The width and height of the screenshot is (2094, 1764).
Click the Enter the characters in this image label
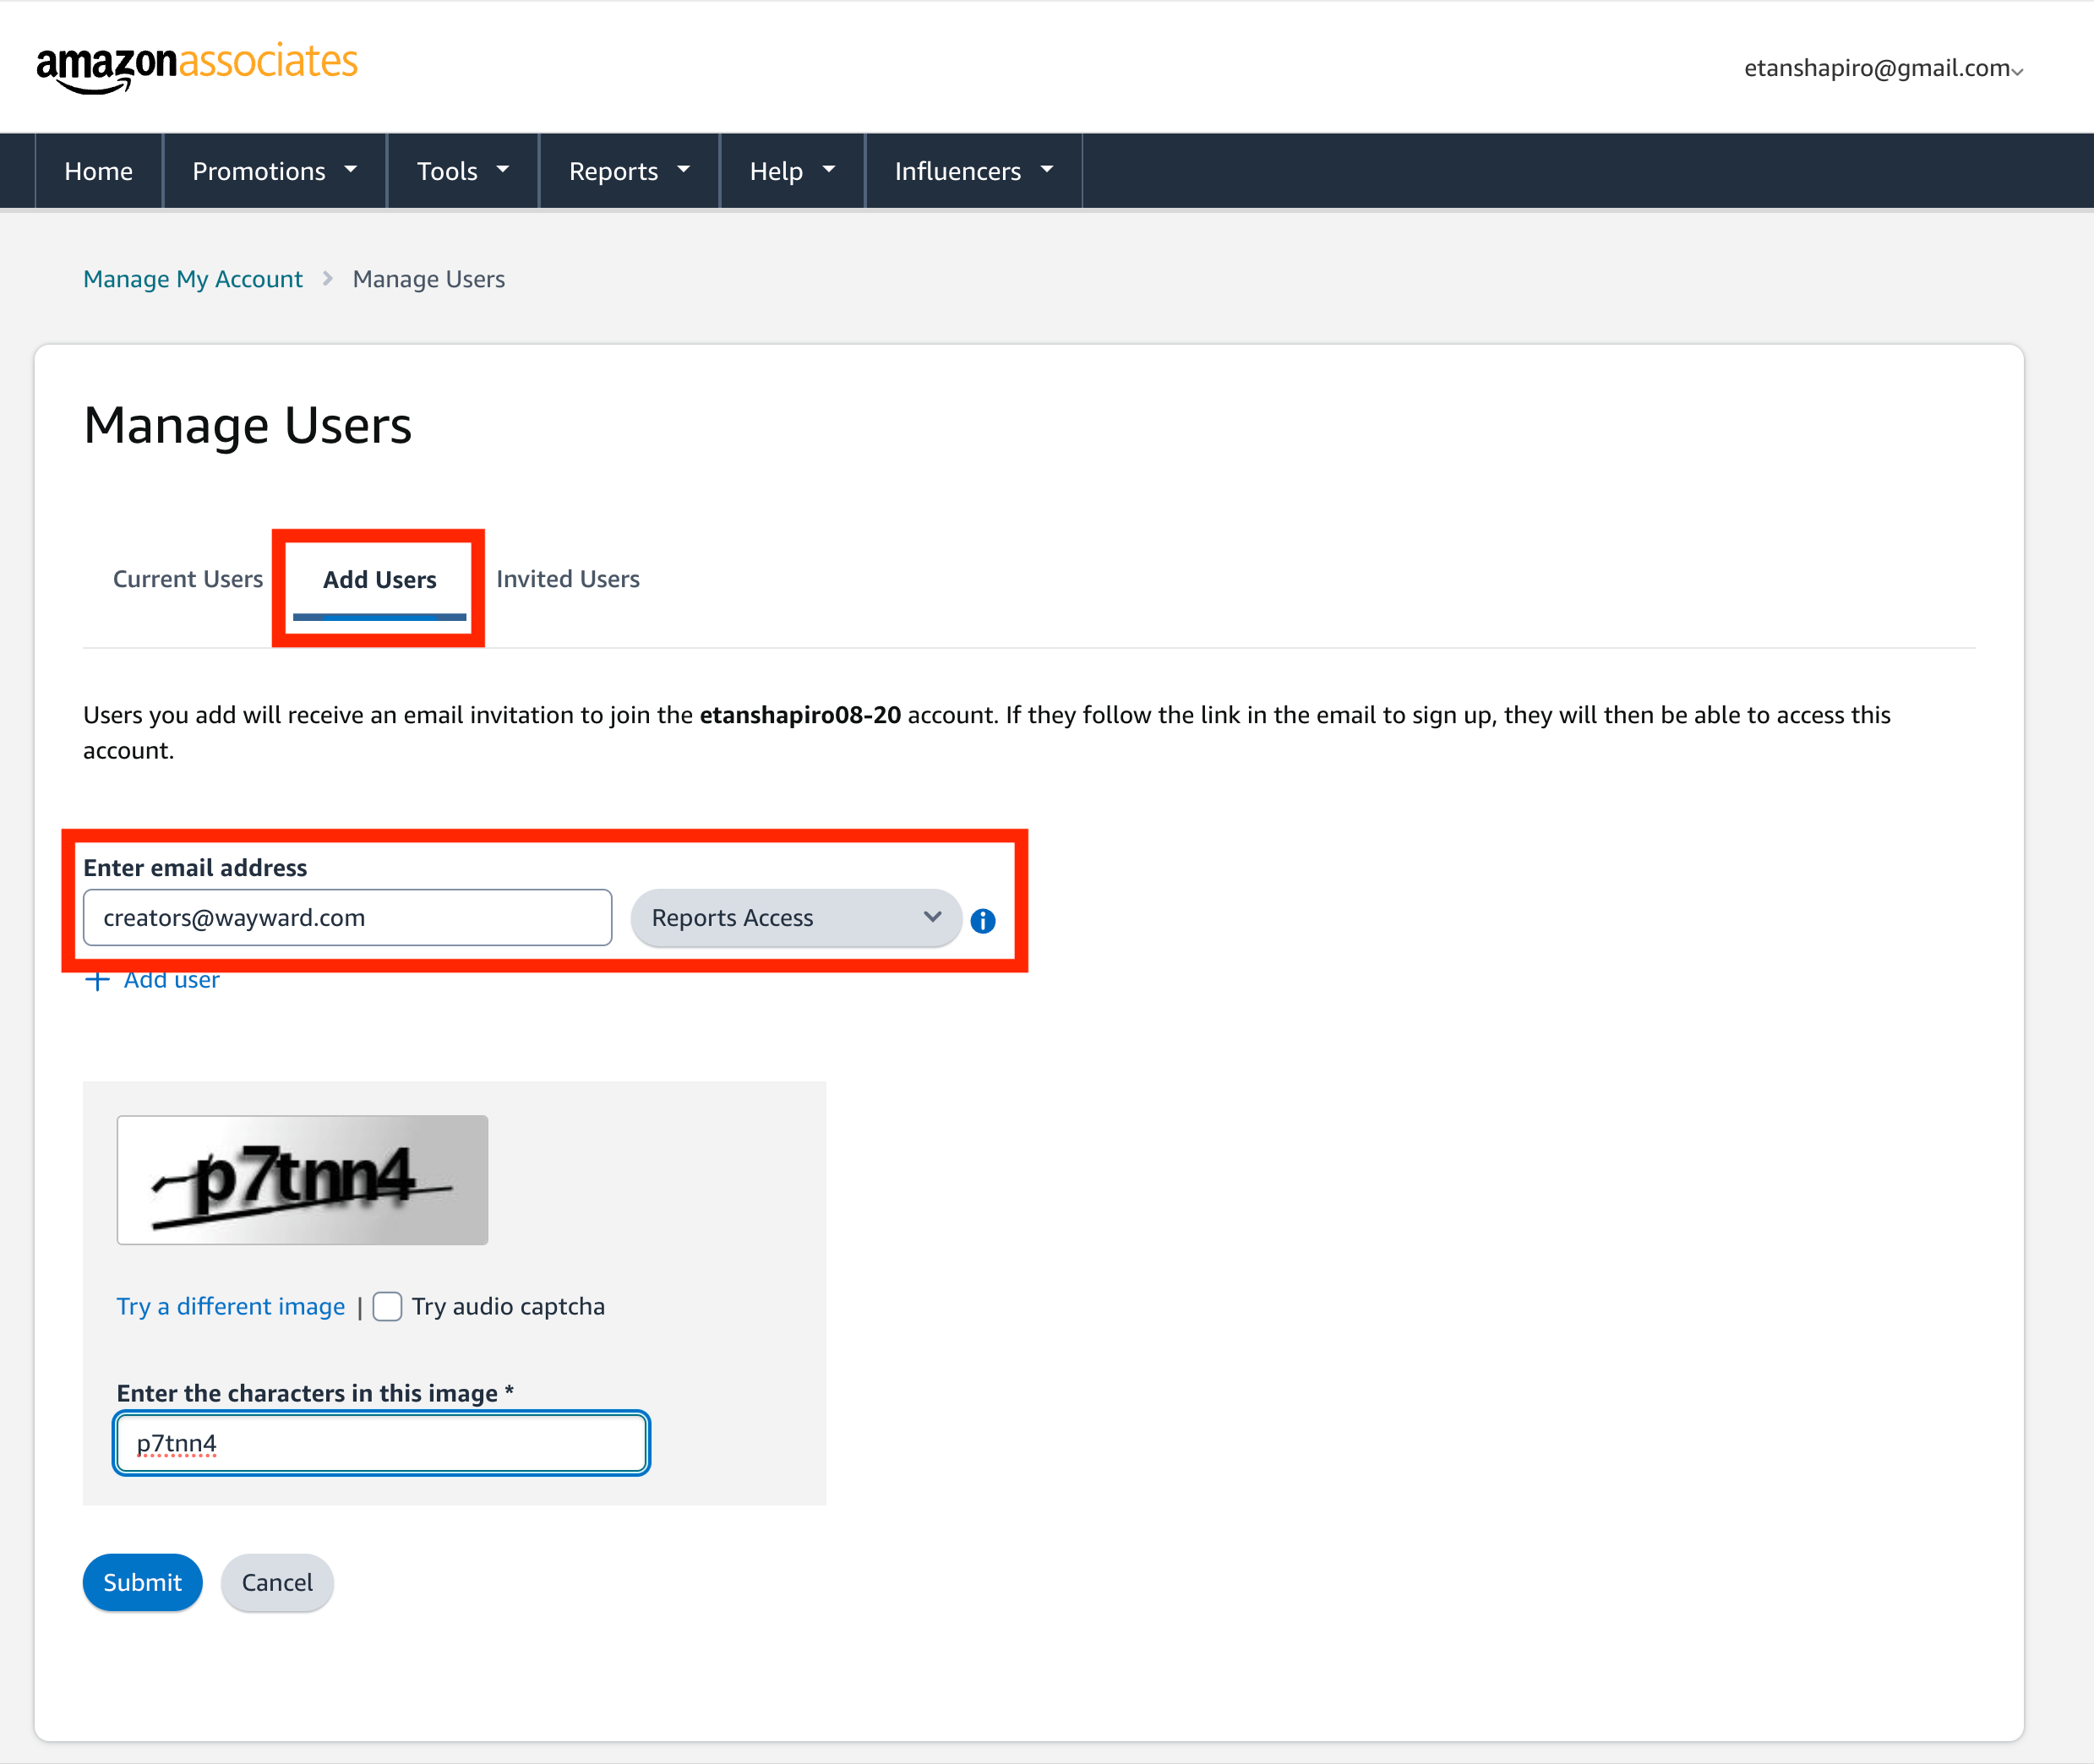(x=315, y=1393)
